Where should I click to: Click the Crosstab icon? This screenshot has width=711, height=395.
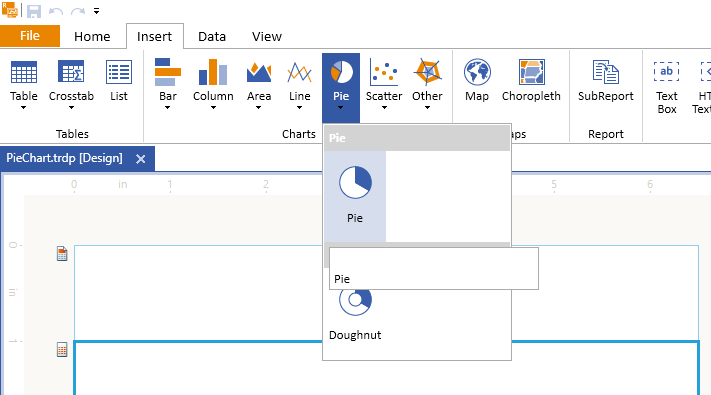pos(71,72)
